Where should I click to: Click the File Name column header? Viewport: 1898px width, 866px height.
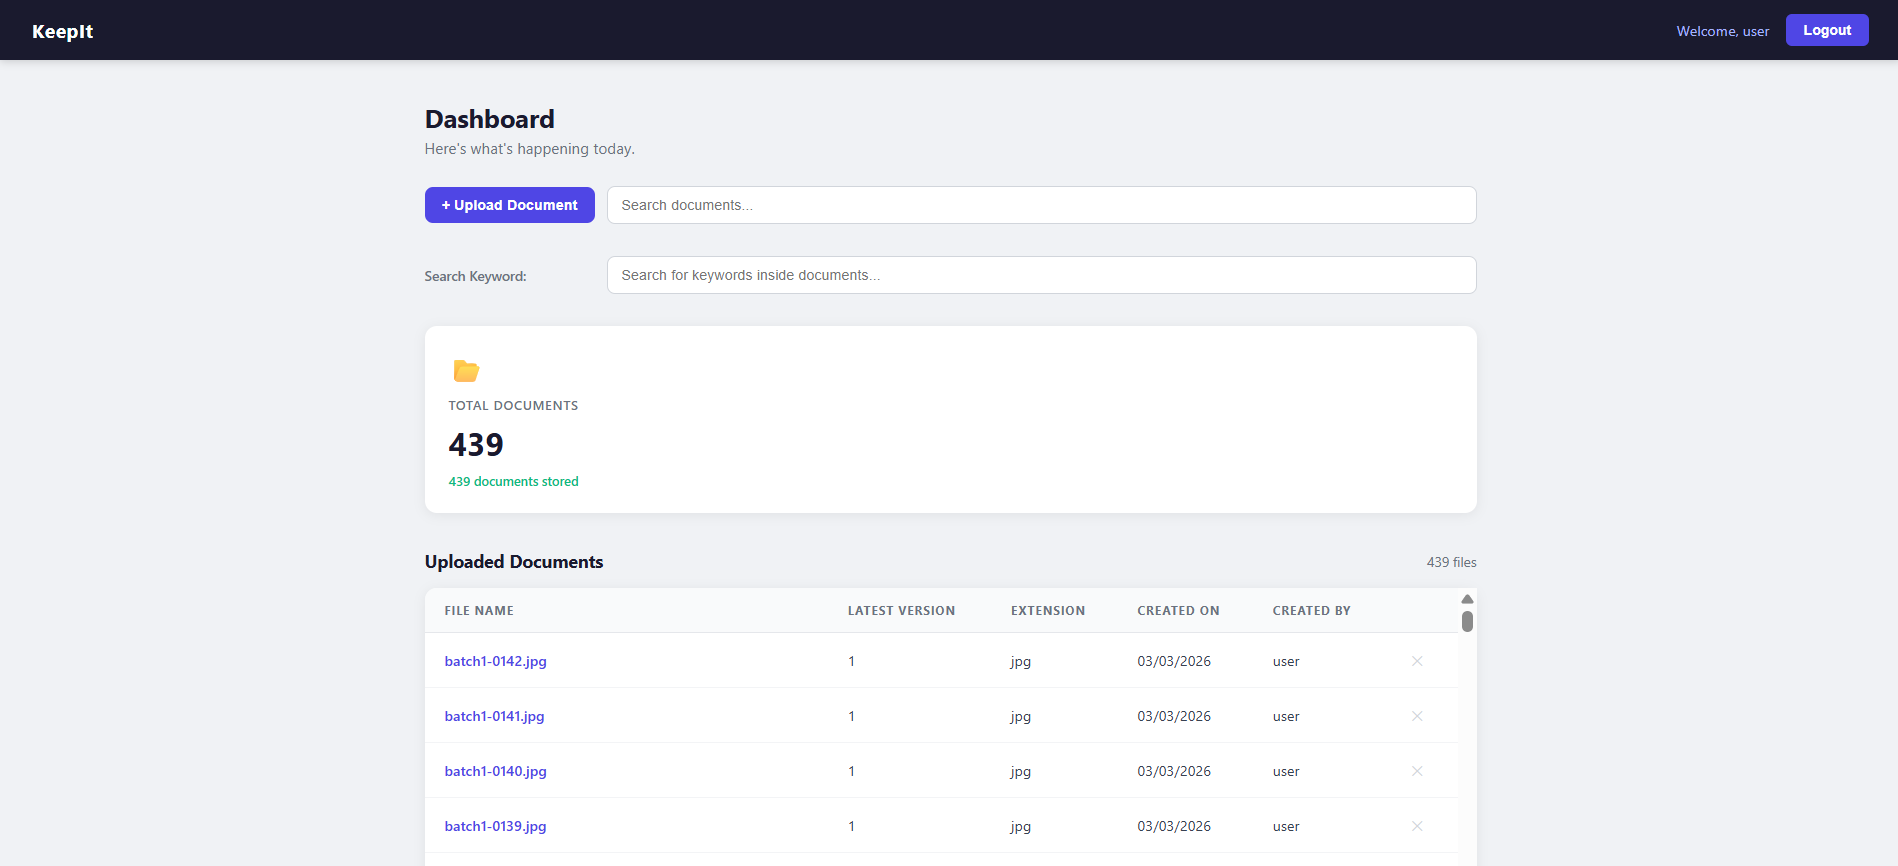pyautogui.click(x=479, y=611)
